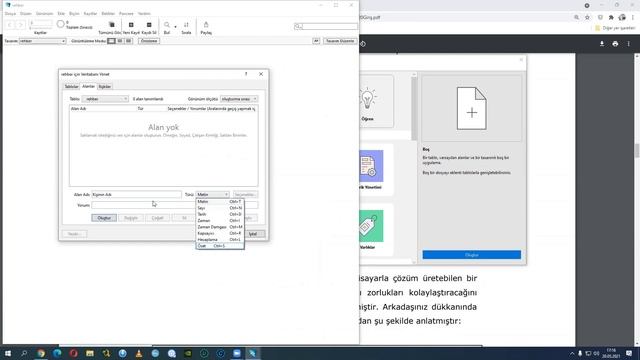Click the browser extensions puzzle icon
The width and height of the screenshot is (640, 360).
(x=611, y=17)
